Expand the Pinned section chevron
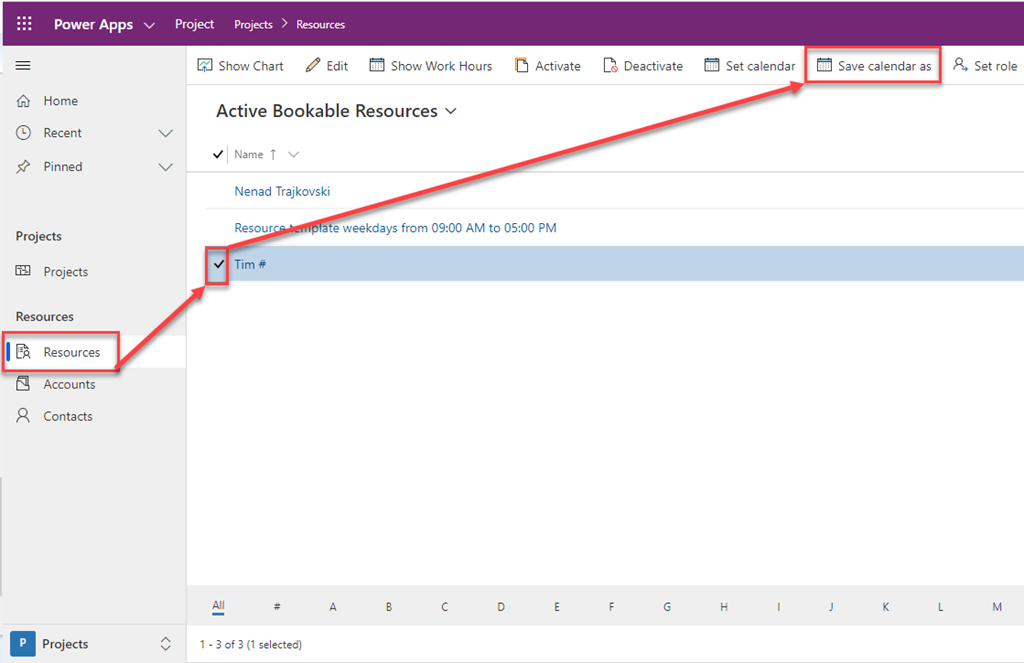 click(166, 167)
